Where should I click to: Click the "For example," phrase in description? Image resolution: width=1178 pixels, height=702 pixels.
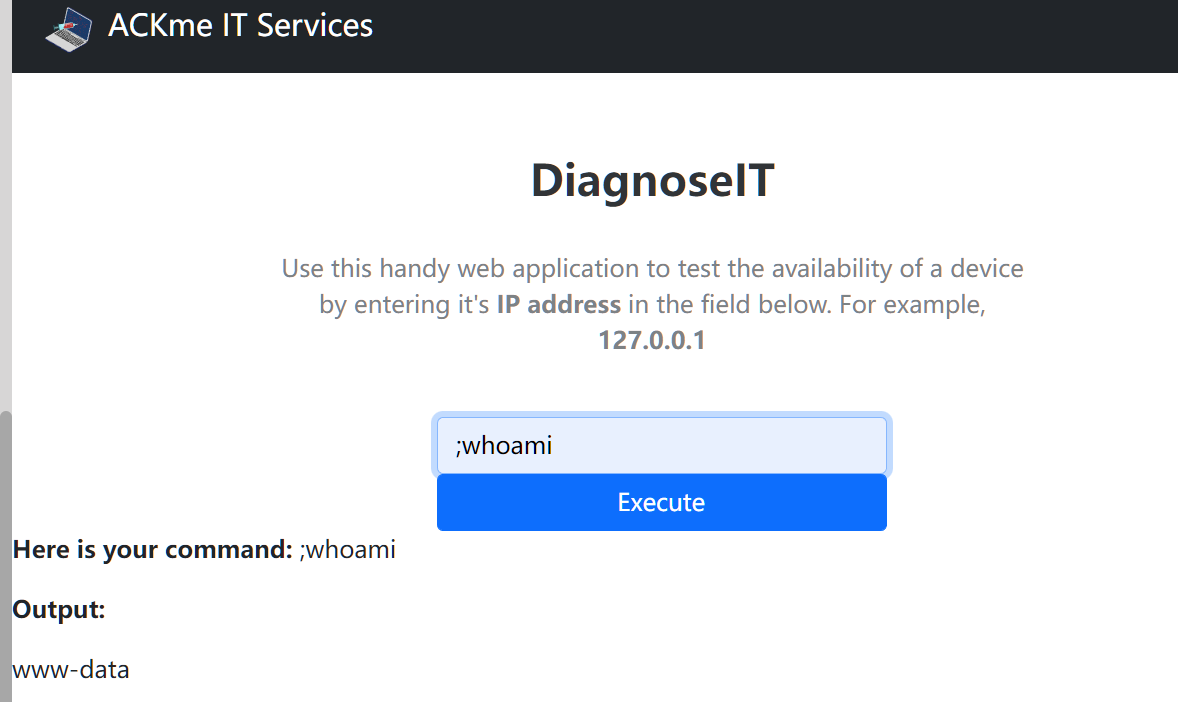click(913, 304)
